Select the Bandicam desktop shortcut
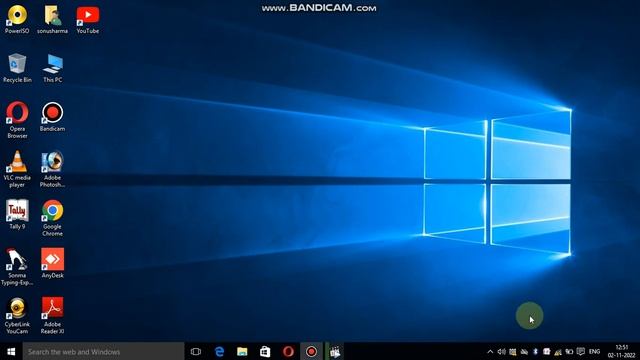 point(52,117)
